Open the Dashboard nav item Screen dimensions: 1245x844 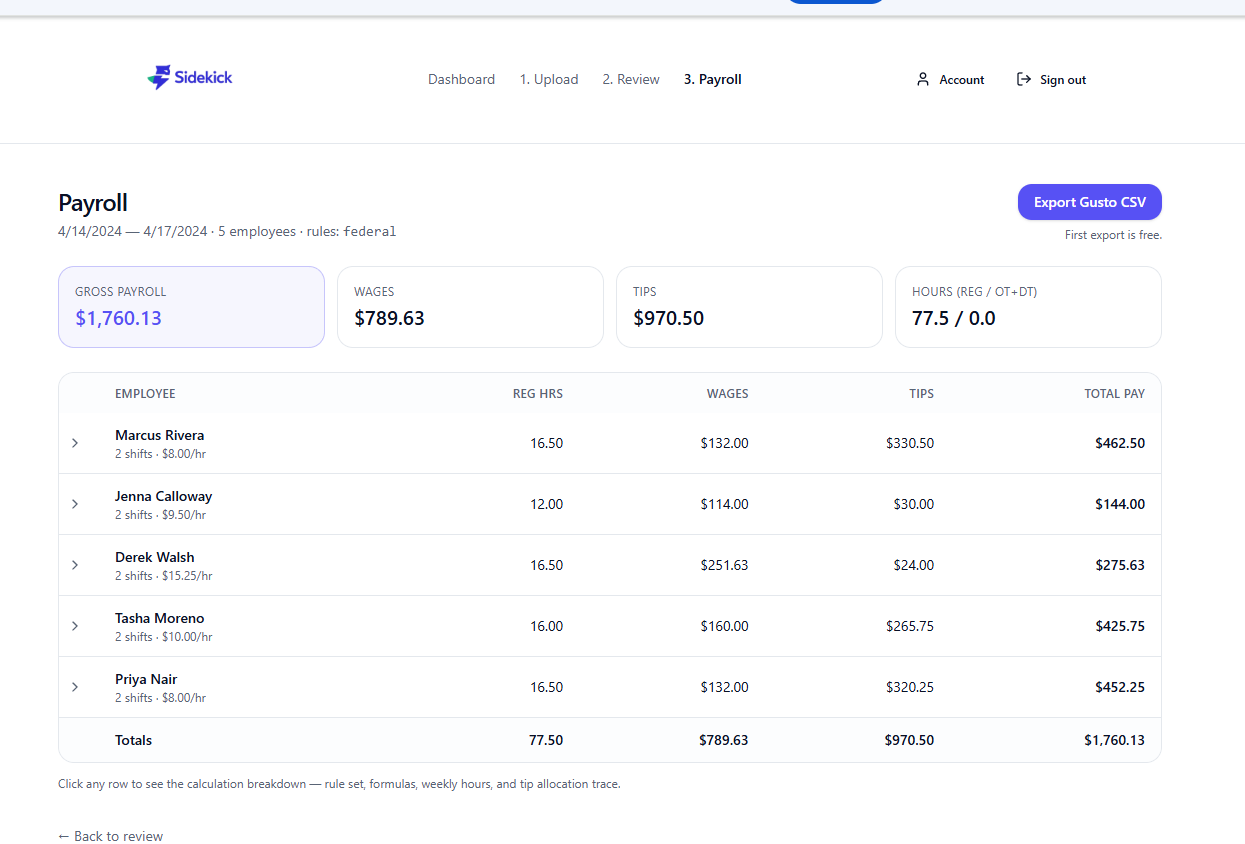[461, 79]
